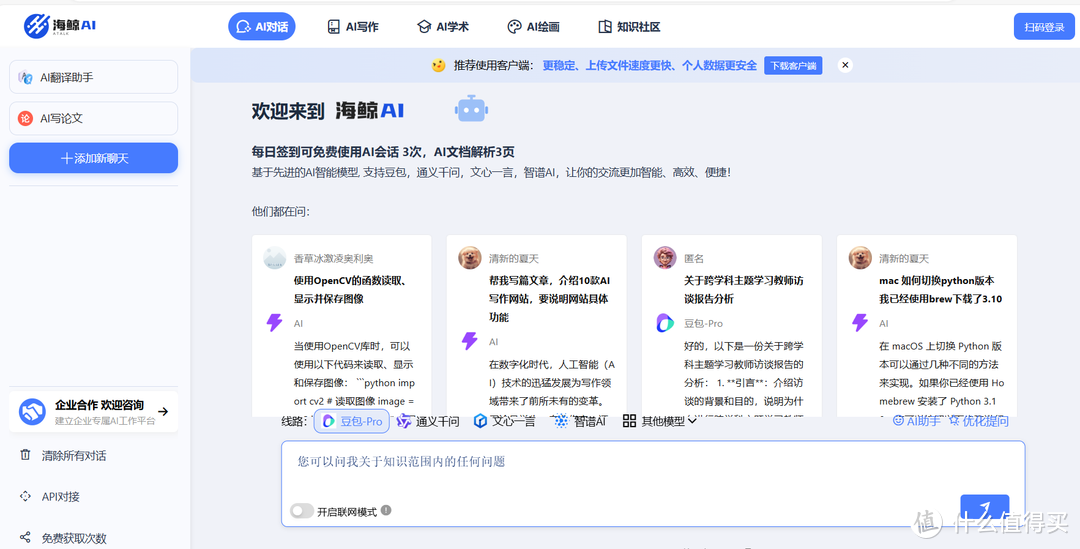Viewport: 1080px width, 549px height.
Task: Open API对接
Action: click(x=61, y=497)
